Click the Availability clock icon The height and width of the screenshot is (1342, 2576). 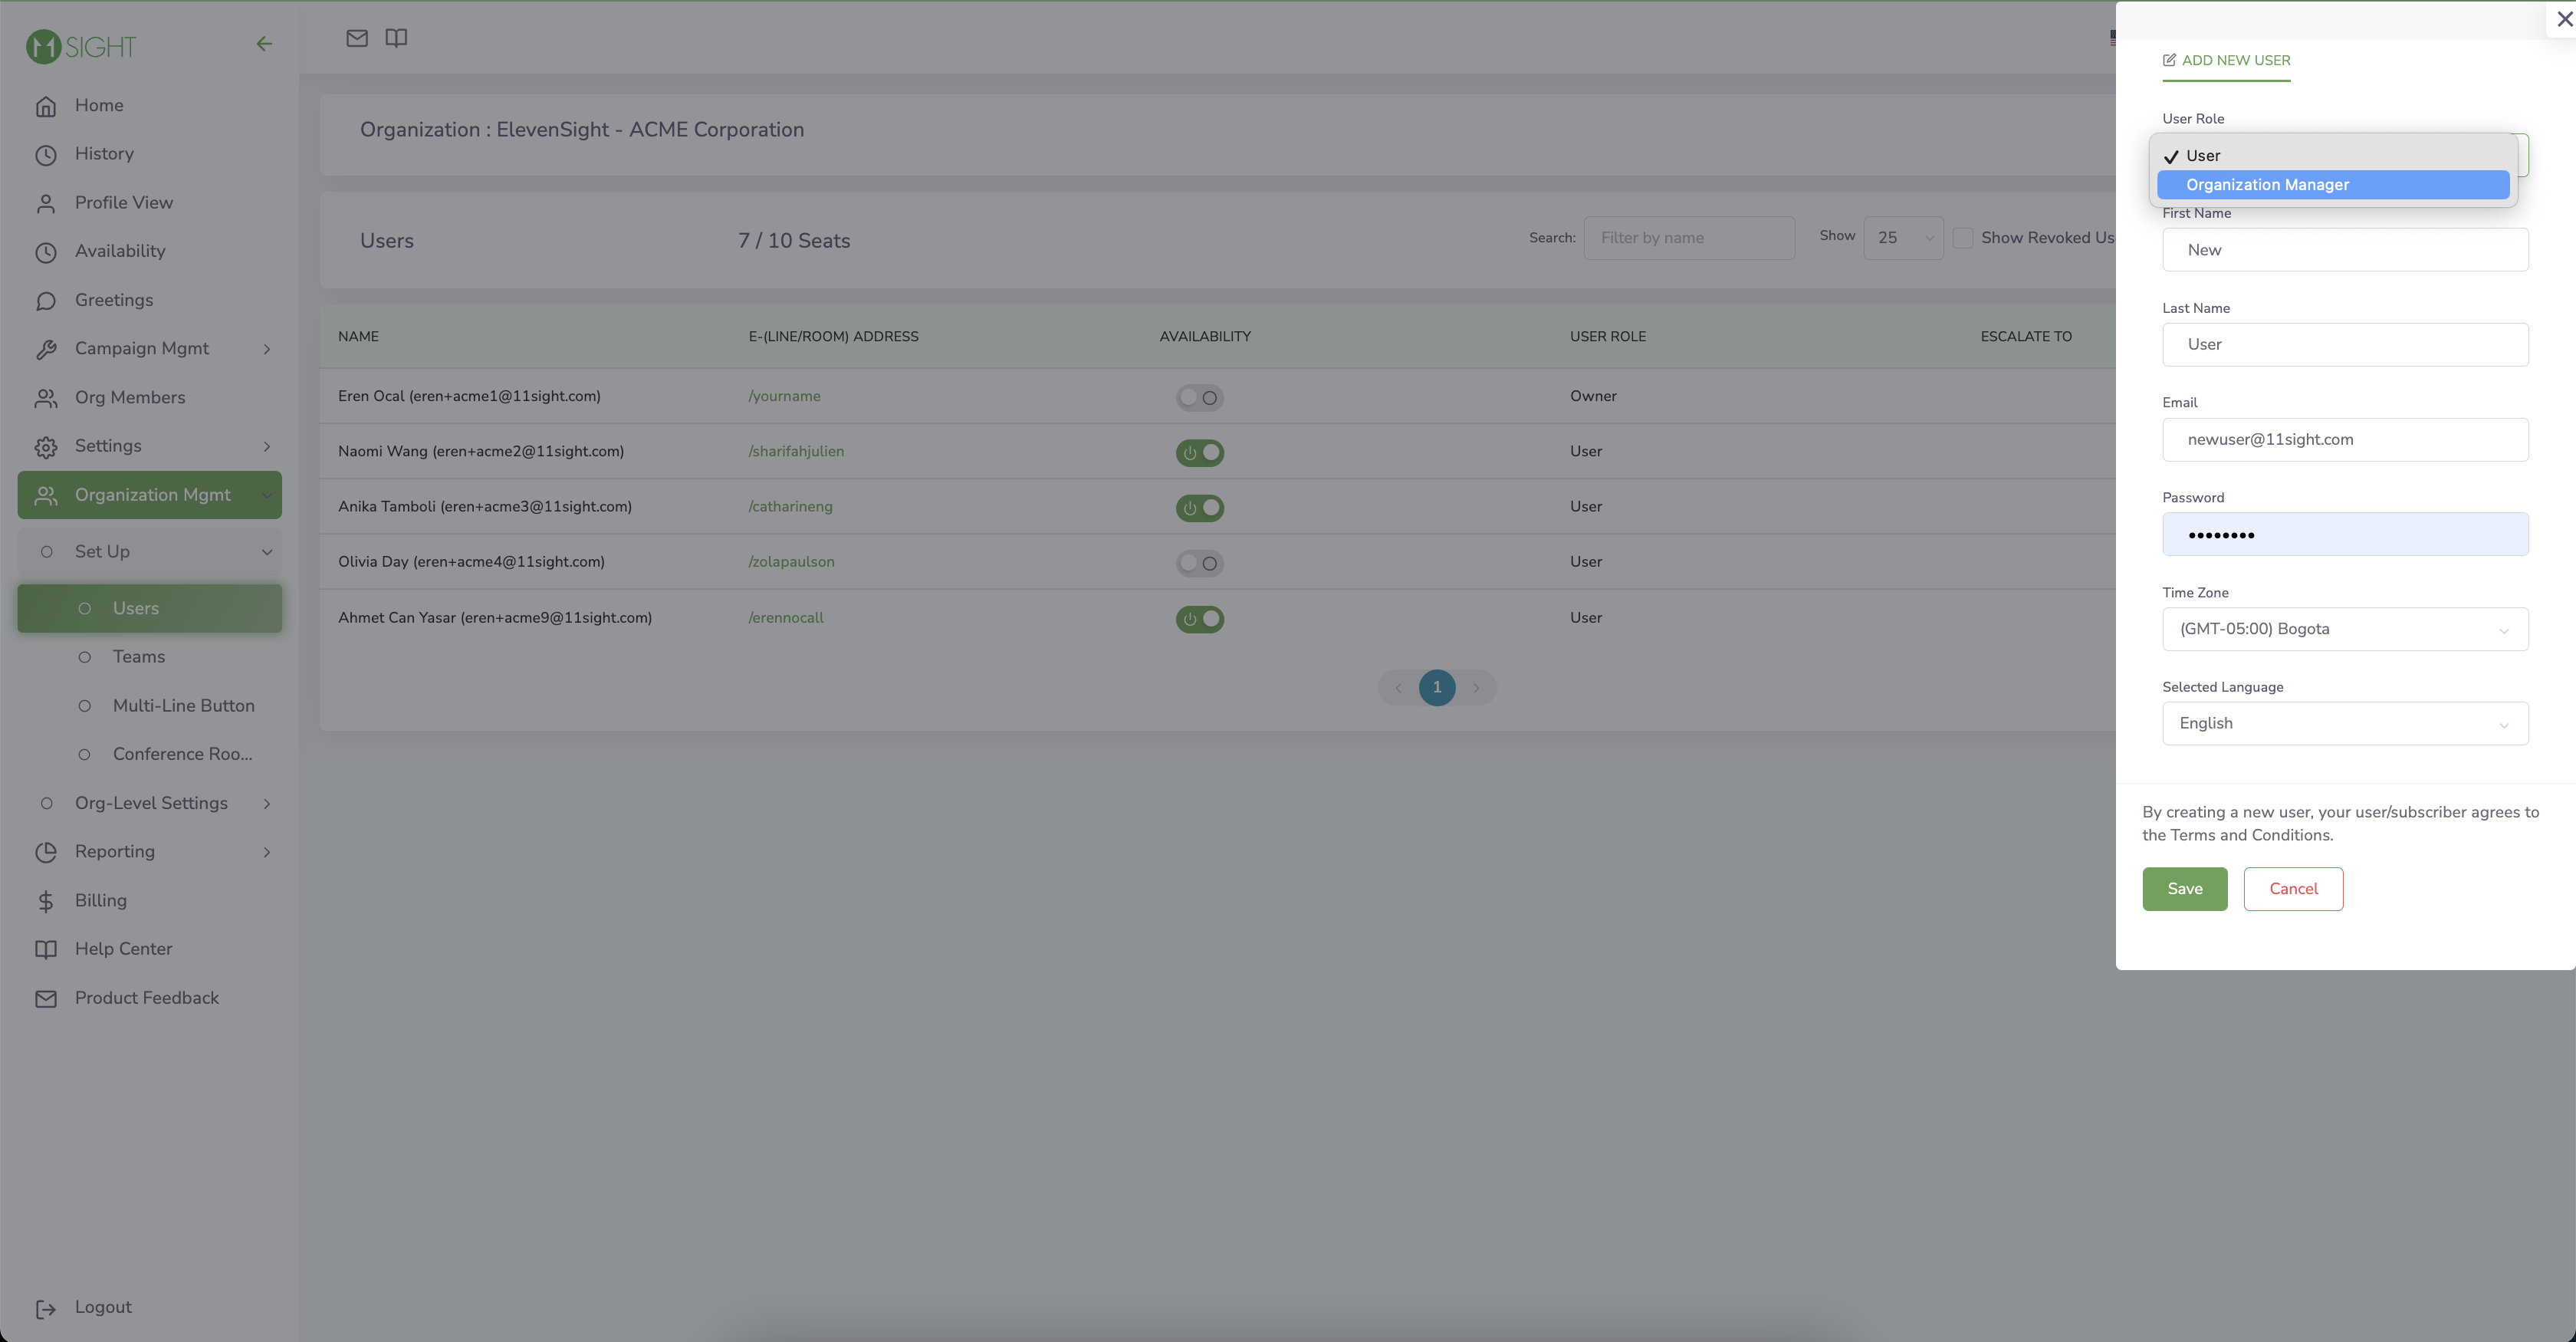click(x=46, y=252)
